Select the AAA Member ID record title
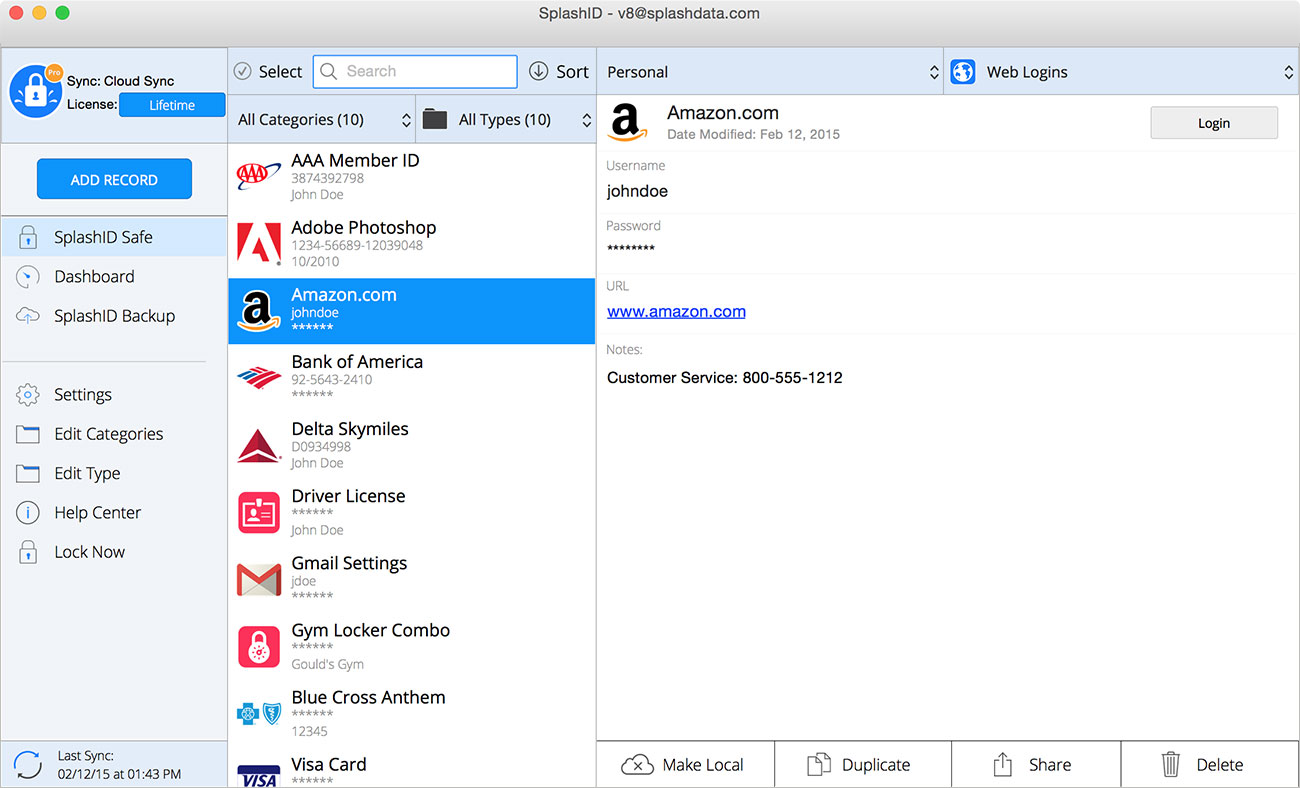The width and height of the screenshot is (1300, 788). (355, 160)
